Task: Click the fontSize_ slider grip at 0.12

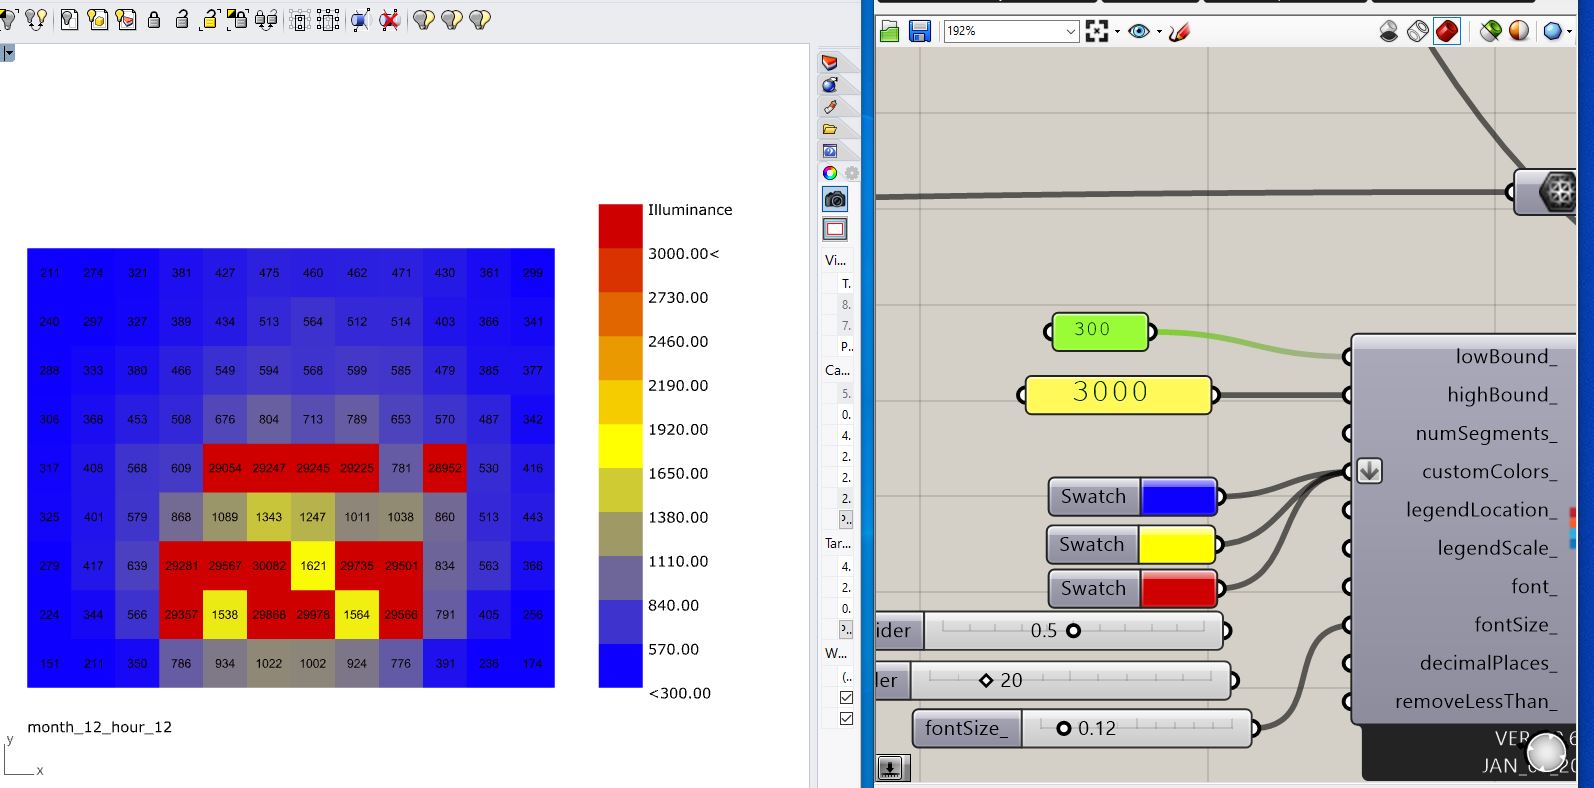Action: pyautogui.click(x=1063, y=728)
